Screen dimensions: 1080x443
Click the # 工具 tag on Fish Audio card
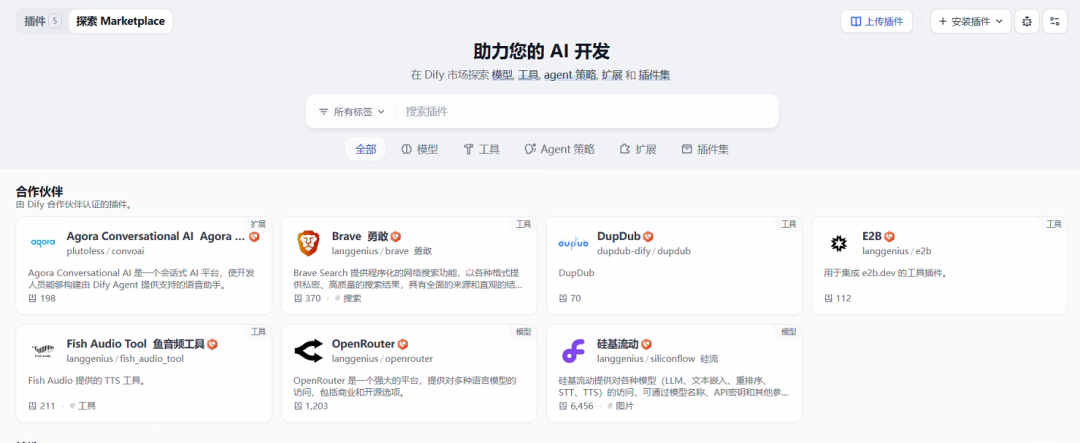[x=83, y=406]
